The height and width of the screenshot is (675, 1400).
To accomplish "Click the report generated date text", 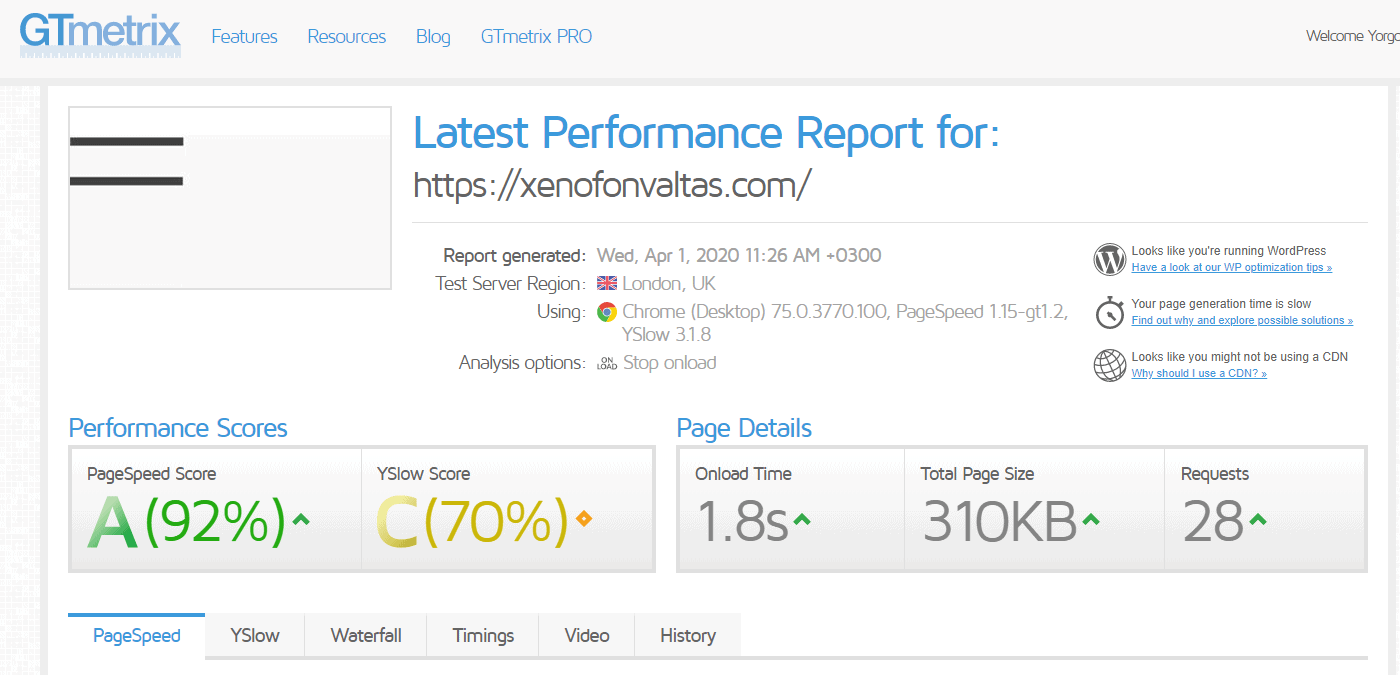I will click(739, 255).
